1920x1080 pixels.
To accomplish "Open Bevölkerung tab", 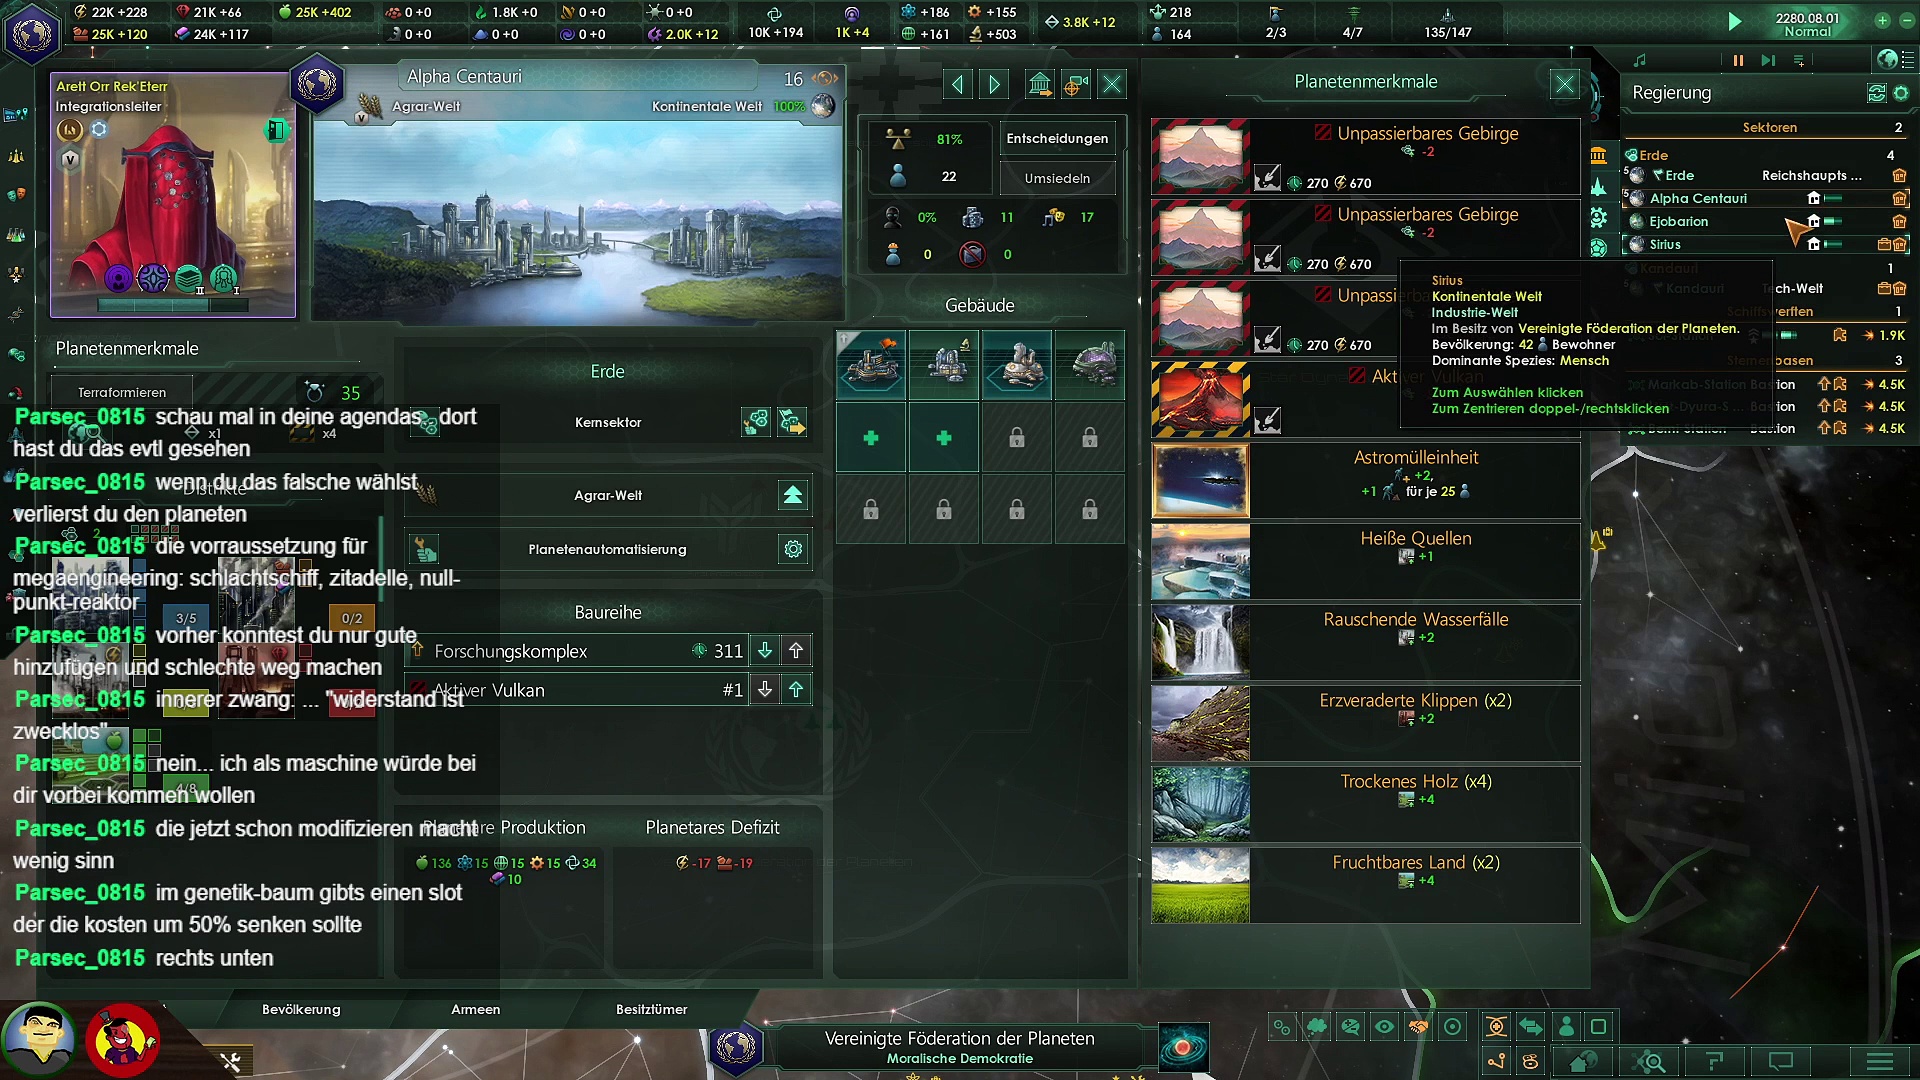I will [301, 1009].
